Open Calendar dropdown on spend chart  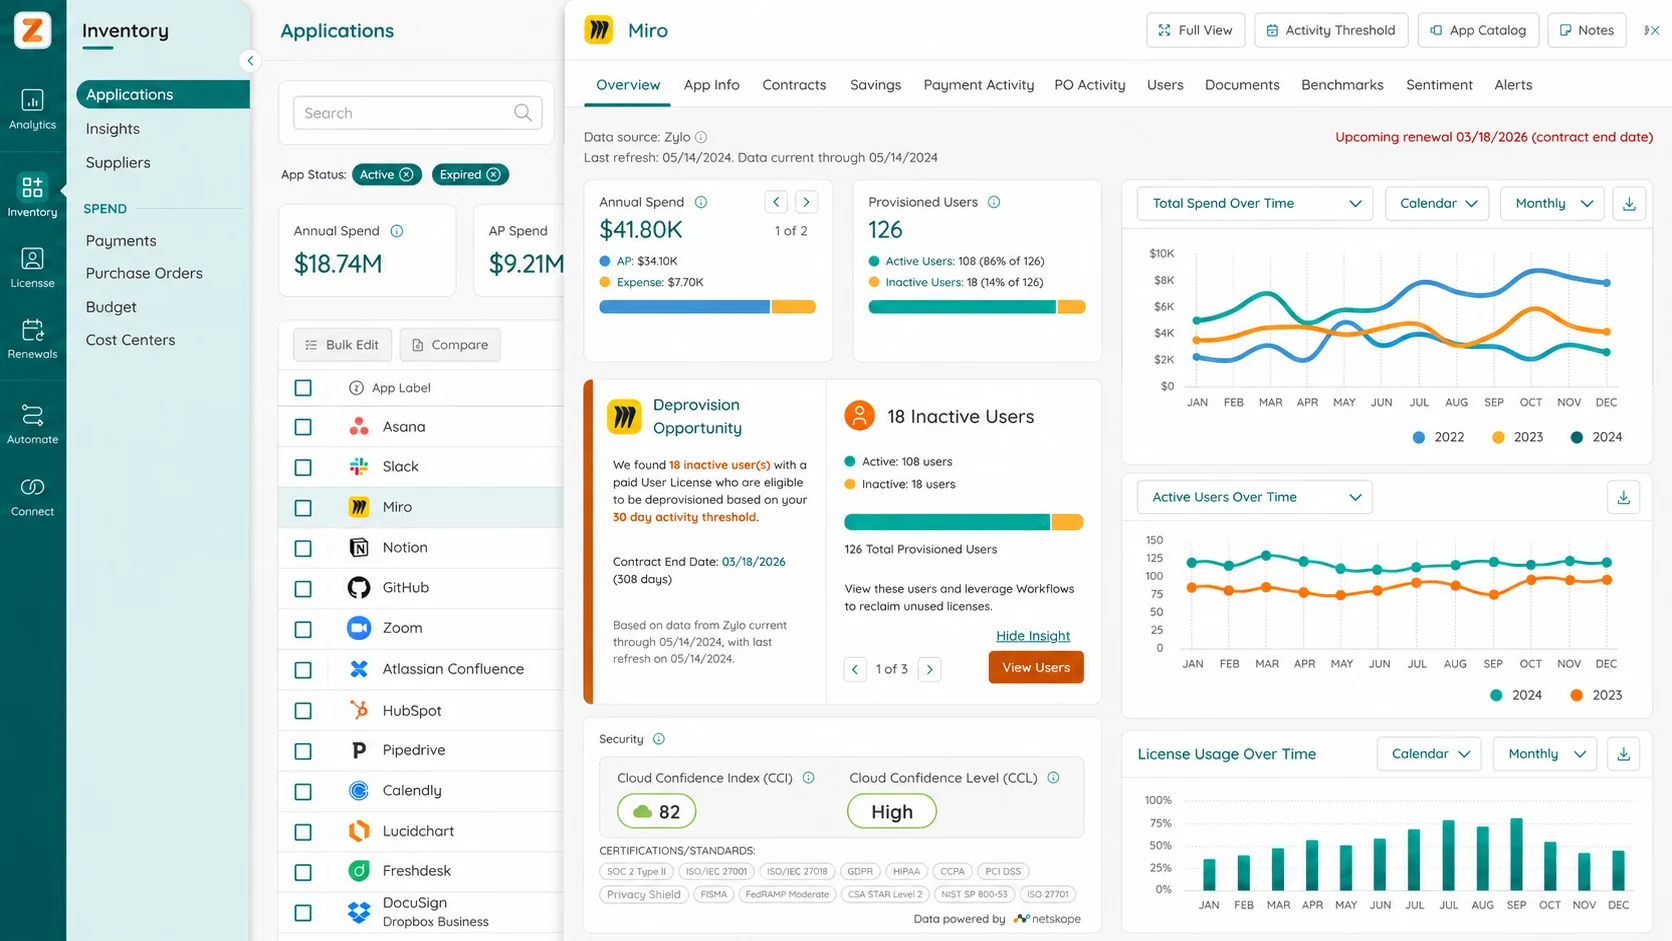1438,204
